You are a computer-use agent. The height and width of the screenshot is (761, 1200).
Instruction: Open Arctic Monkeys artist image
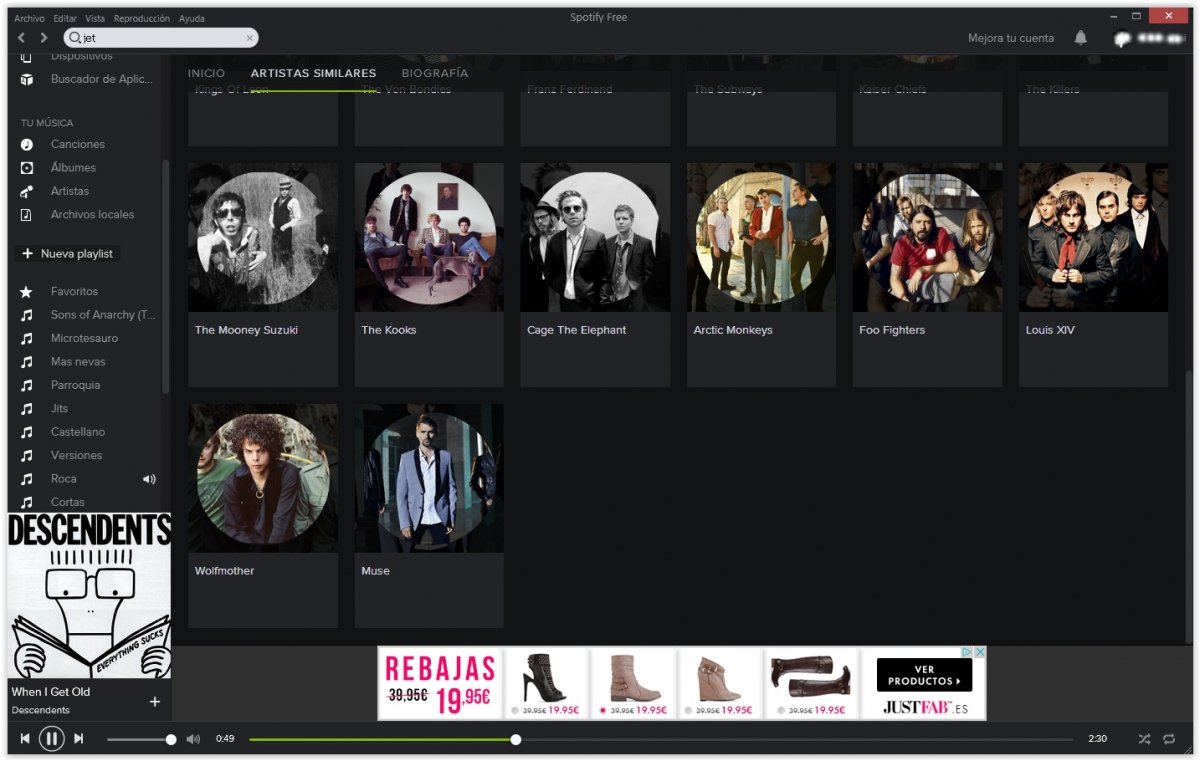(x=761, y=237)
